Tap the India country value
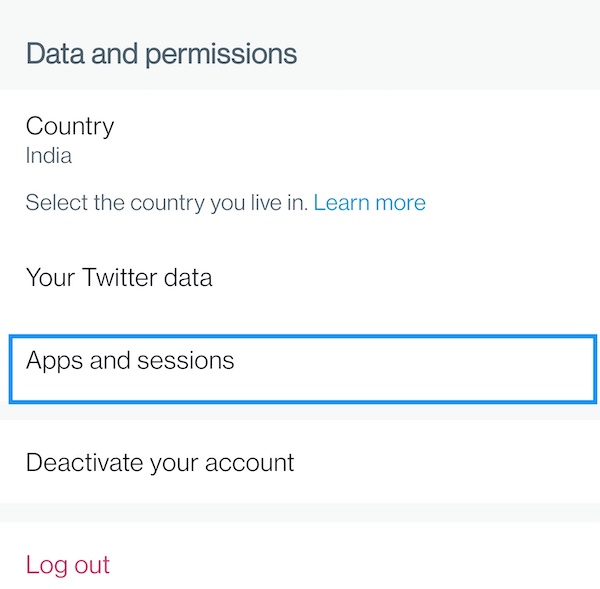Image resolution: width=600 pixels, height=589 pixels. pos(49,156)
